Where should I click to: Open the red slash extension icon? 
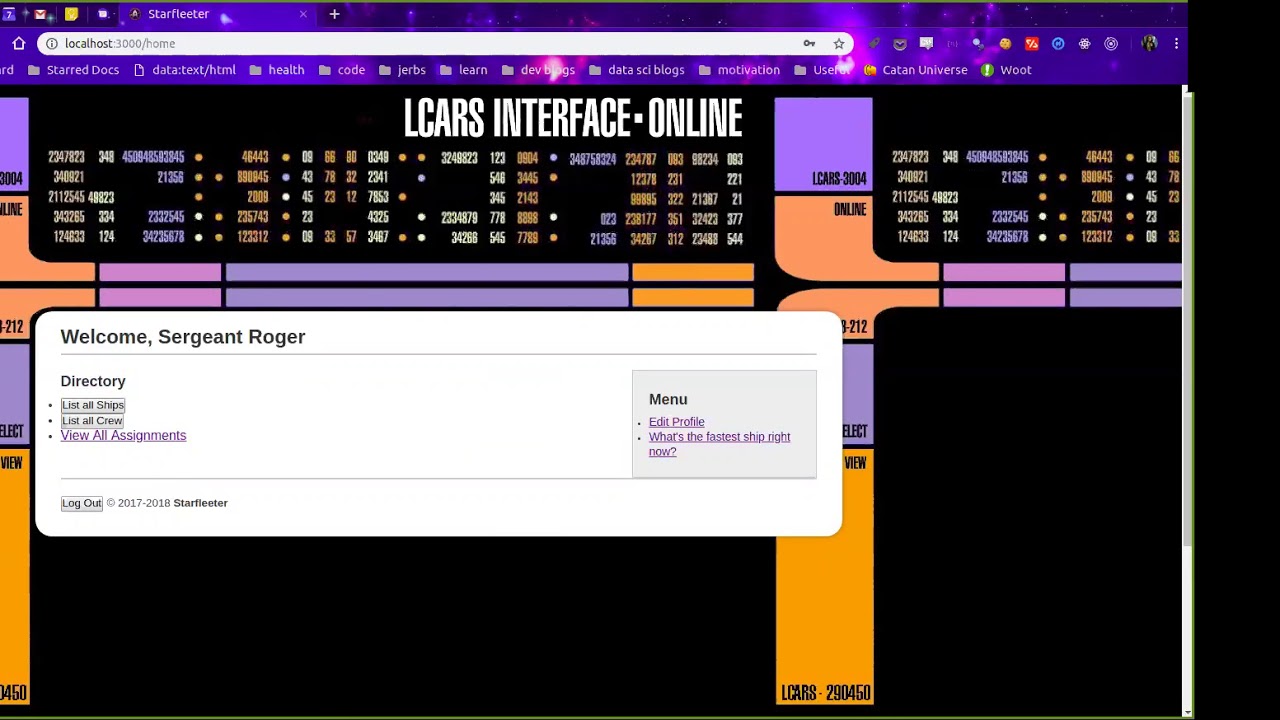click(x=1032, y=43)
